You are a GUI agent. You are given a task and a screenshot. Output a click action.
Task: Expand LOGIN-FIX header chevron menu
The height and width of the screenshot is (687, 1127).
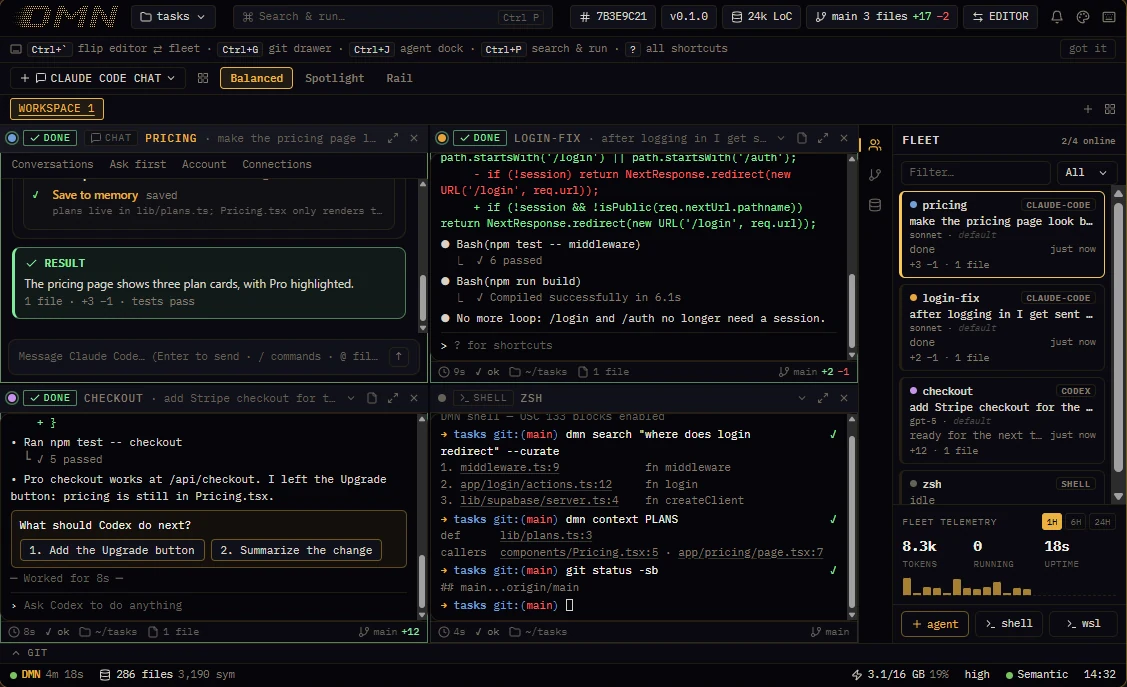(x=781, y=138)
